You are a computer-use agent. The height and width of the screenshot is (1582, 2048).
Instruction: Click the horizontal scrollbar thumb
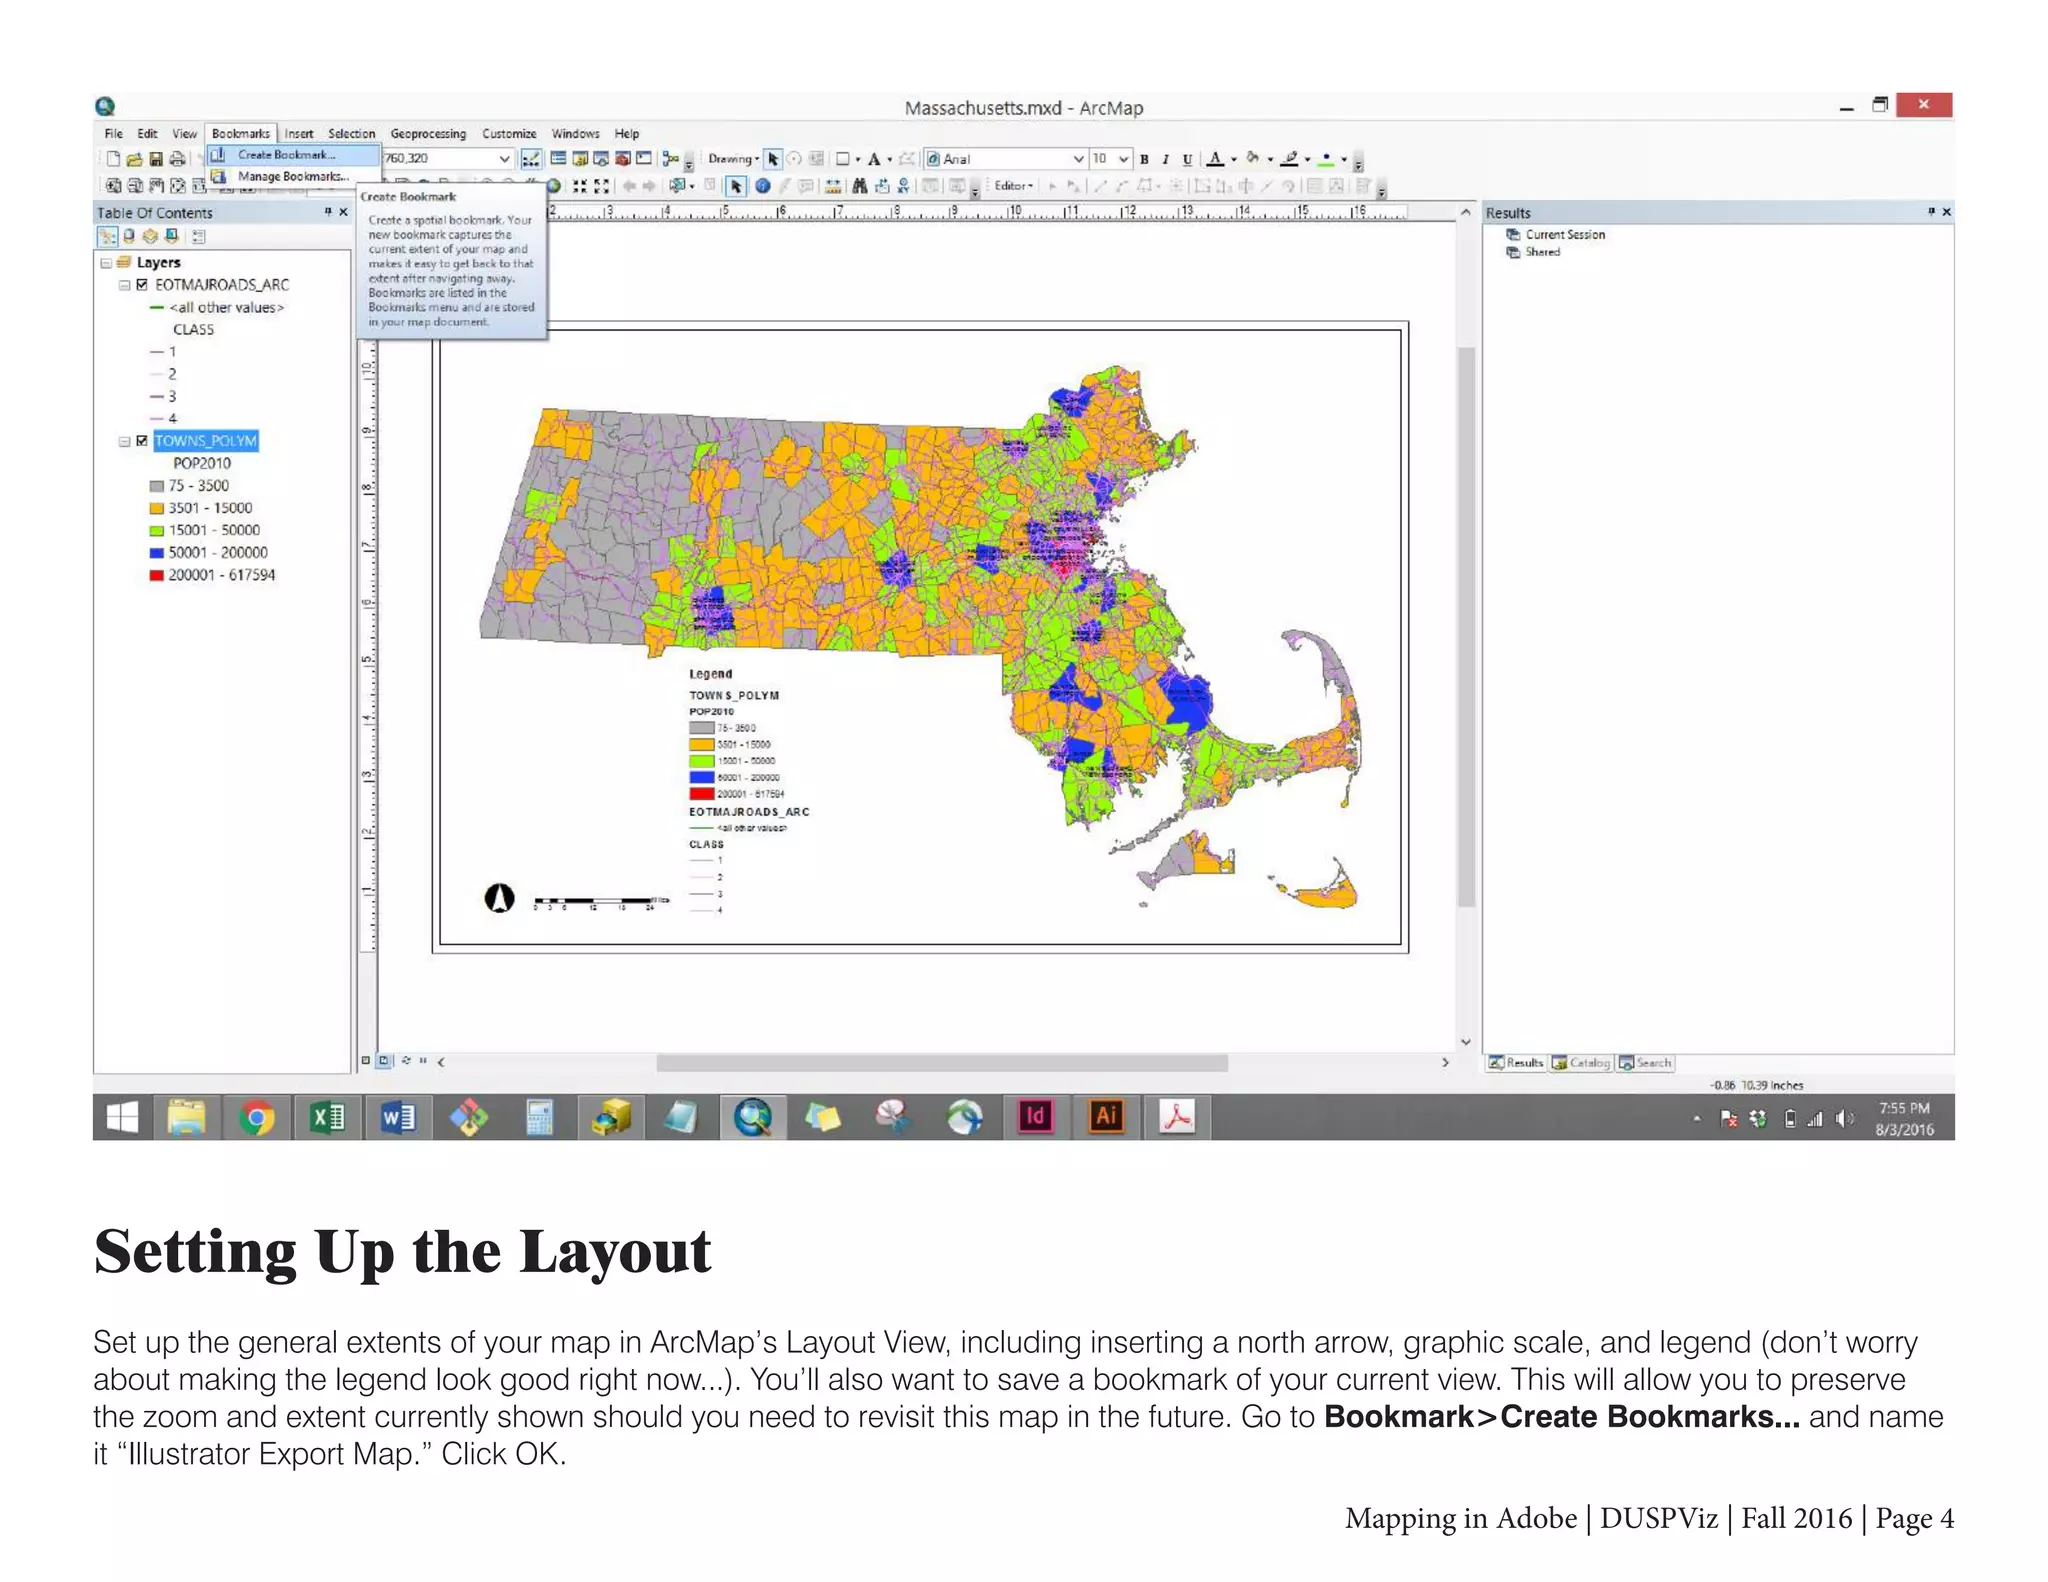[941, 1063]
